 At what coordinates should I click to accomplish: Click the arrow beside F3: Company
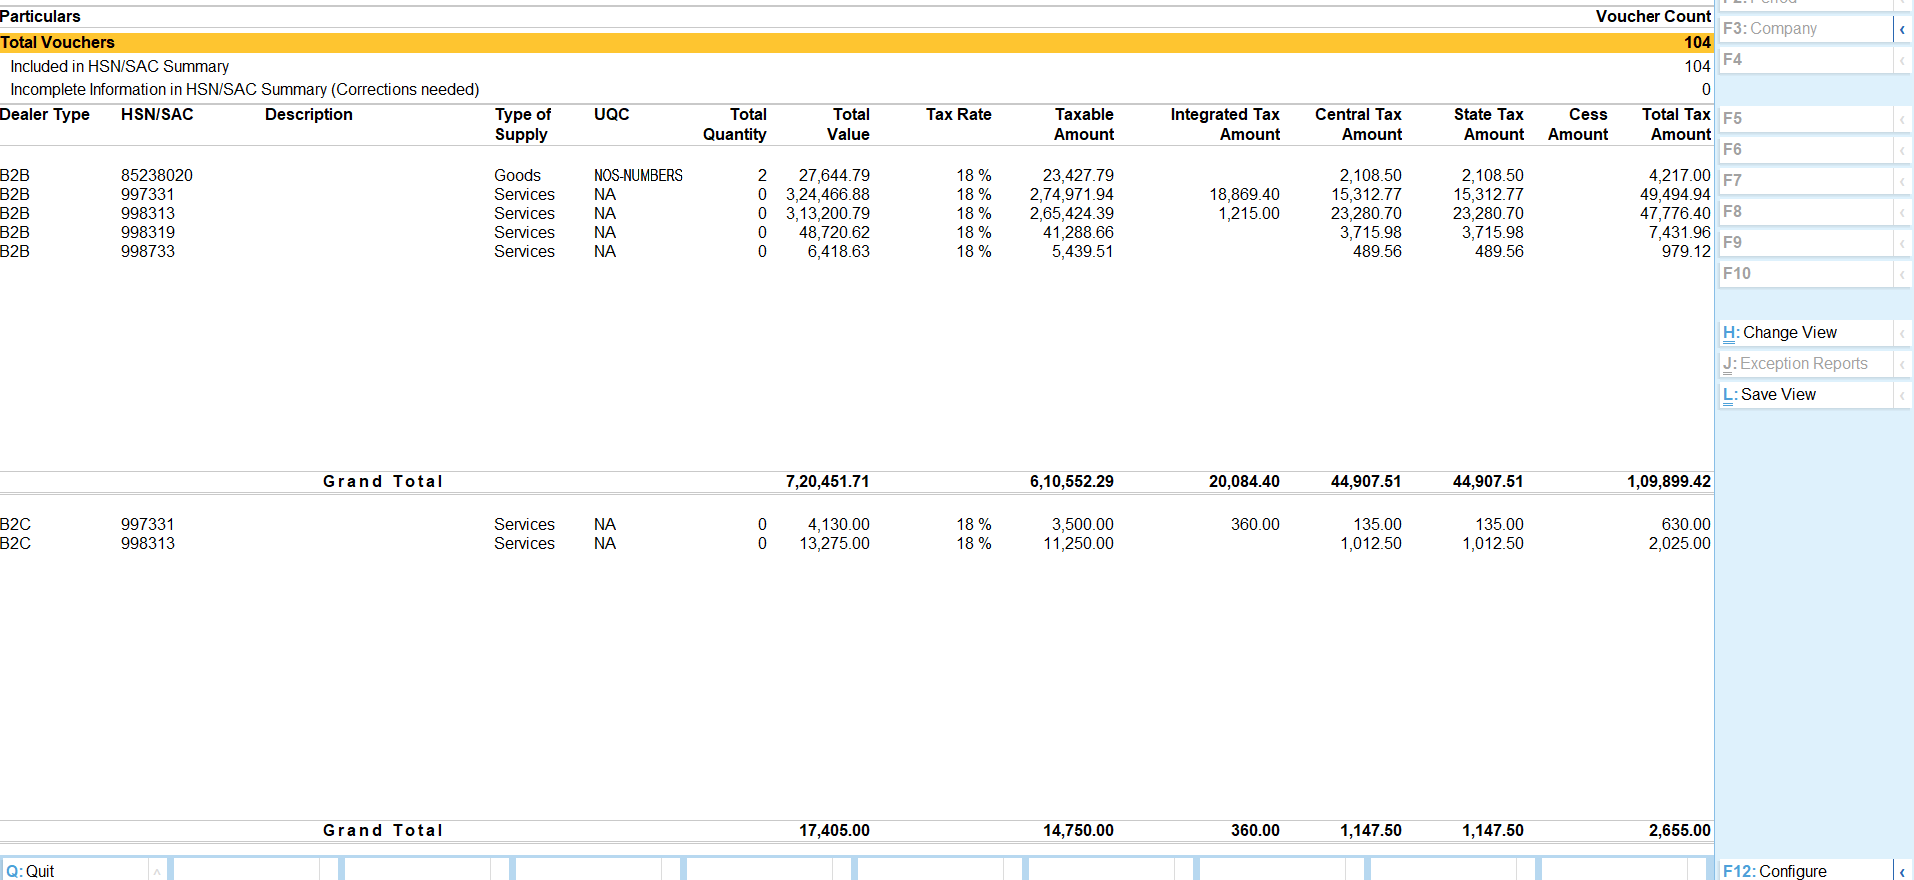click(1901, 29)
